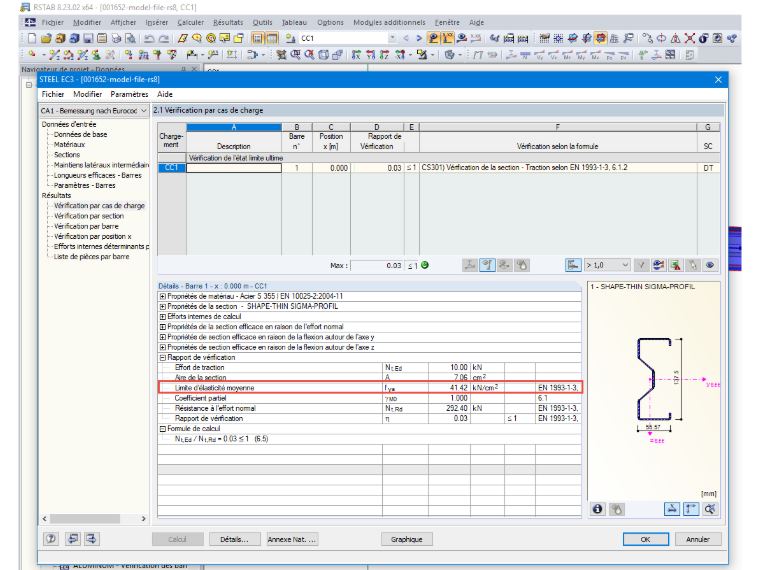The width and height of the screenshot is (760, 570).
Task: Collapse the Formule de calcul group
Action: point(163,429)
